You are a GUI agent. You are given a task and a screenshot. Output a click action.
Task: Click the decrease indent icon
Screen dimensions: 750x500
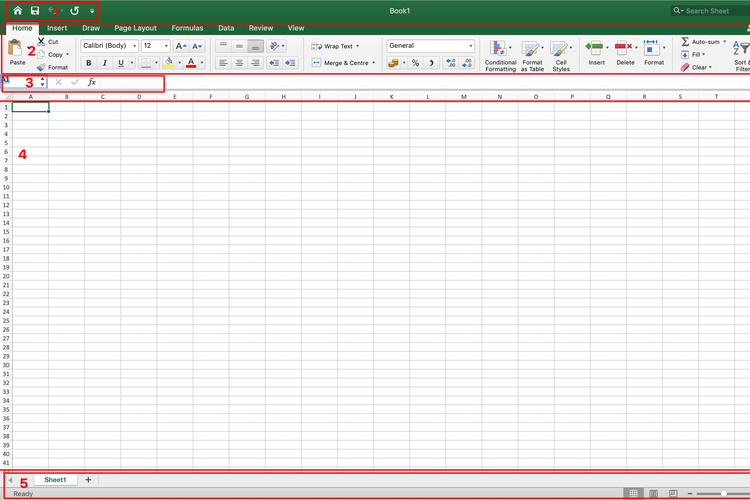click(274, 63)
